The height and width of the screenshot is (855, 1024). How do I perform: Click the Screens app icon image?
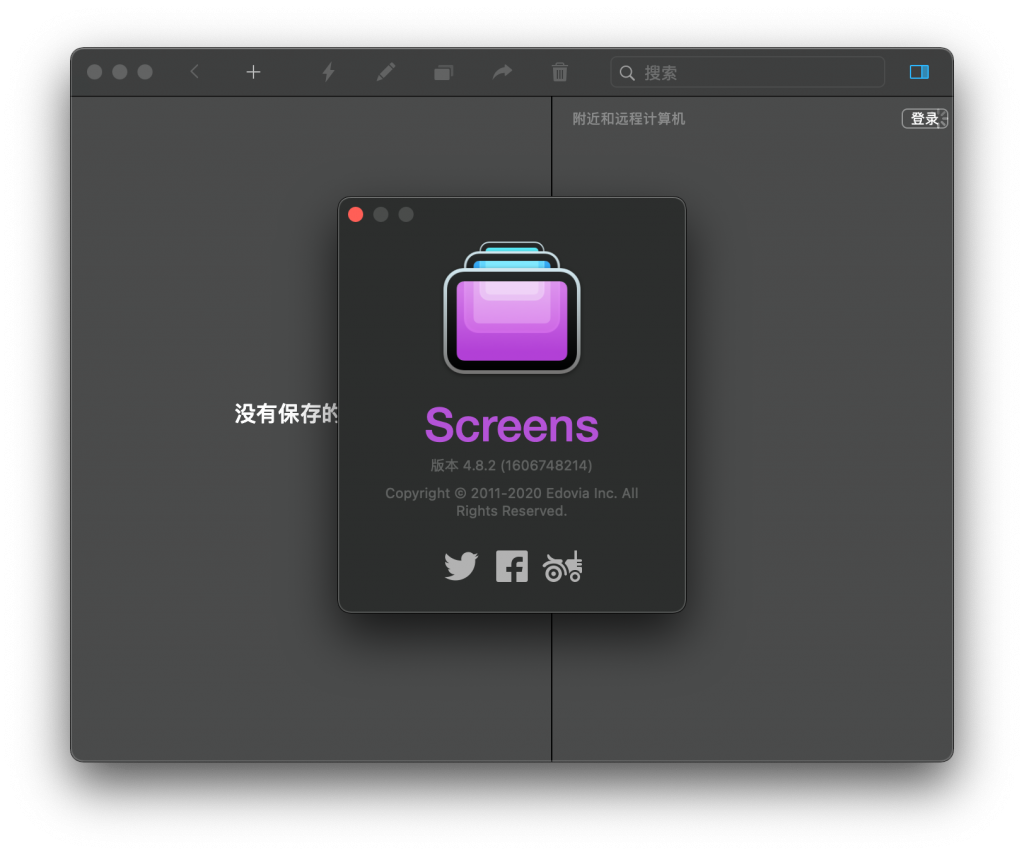tap(512, 307)
